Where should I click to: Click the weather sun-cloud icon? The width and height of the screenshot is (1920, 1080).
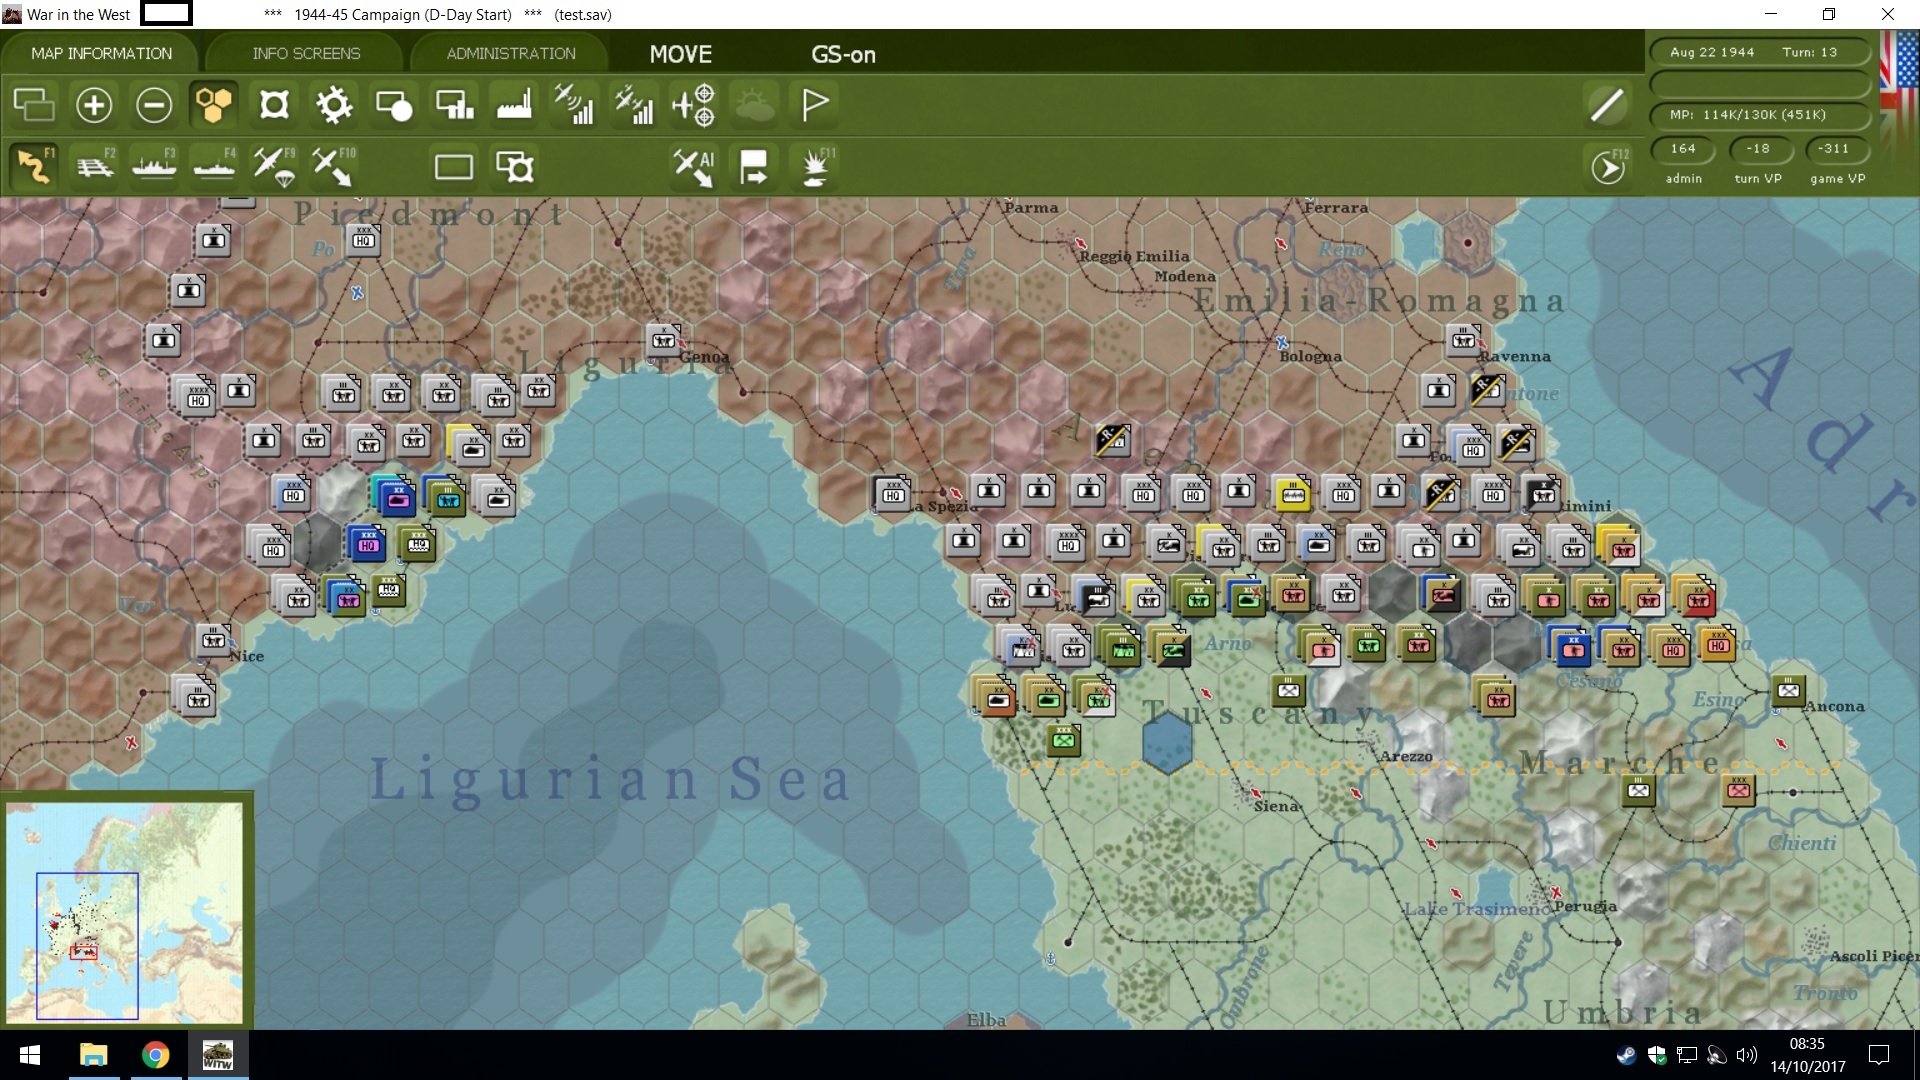pos(755,104)
